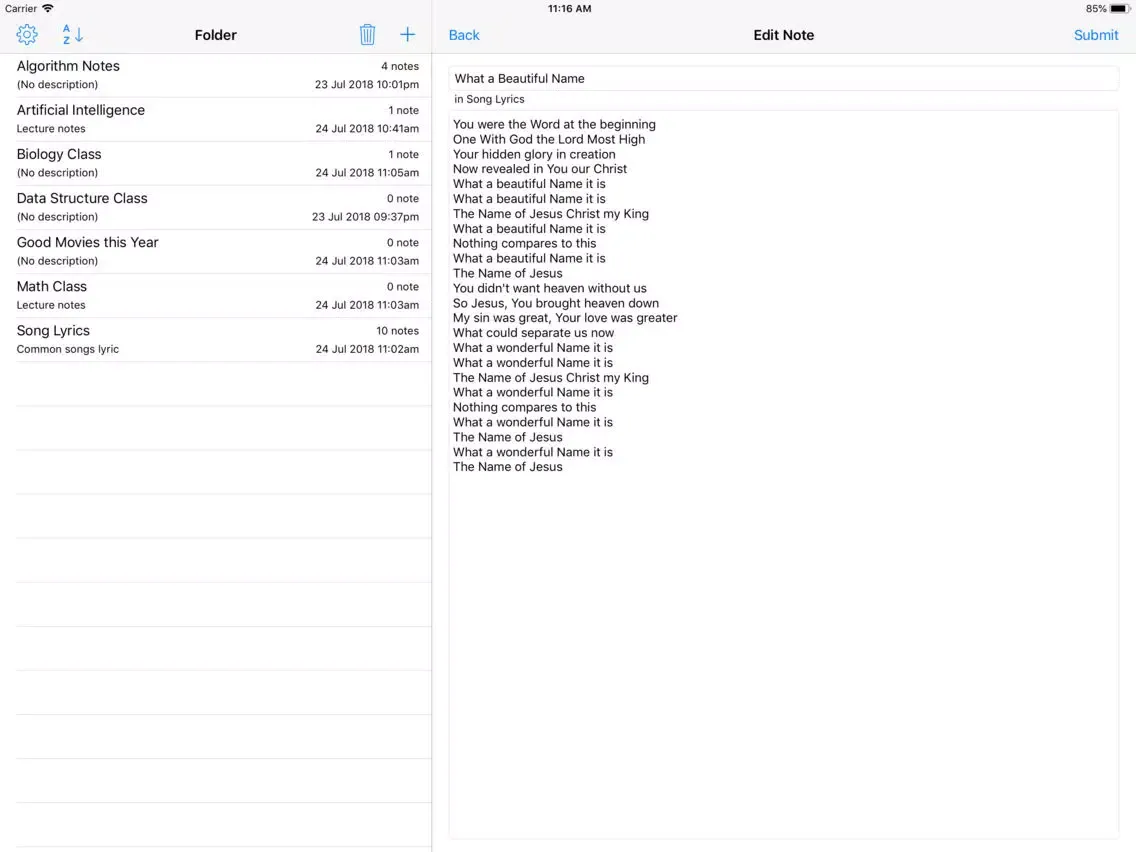Click 'My sin was great, Your love was greater'
The image size is (1136, 852).
(x=565, y=318)
